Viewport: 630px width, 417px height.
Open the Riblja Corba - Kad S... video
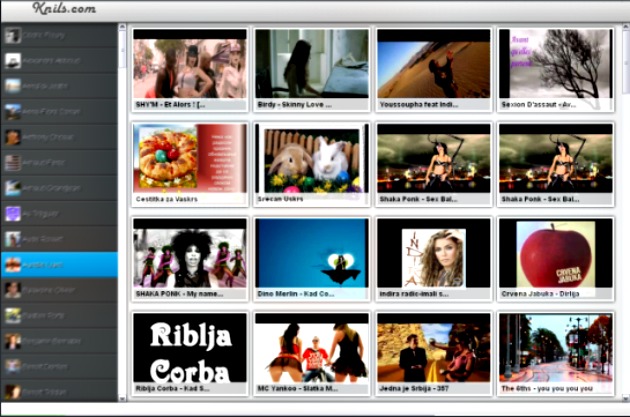tap(190, 354)
